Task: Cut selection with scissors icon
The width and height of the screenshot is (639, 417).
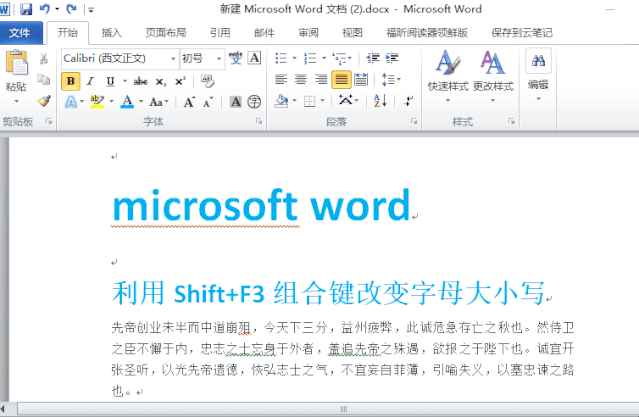Action: click(44, 59)
